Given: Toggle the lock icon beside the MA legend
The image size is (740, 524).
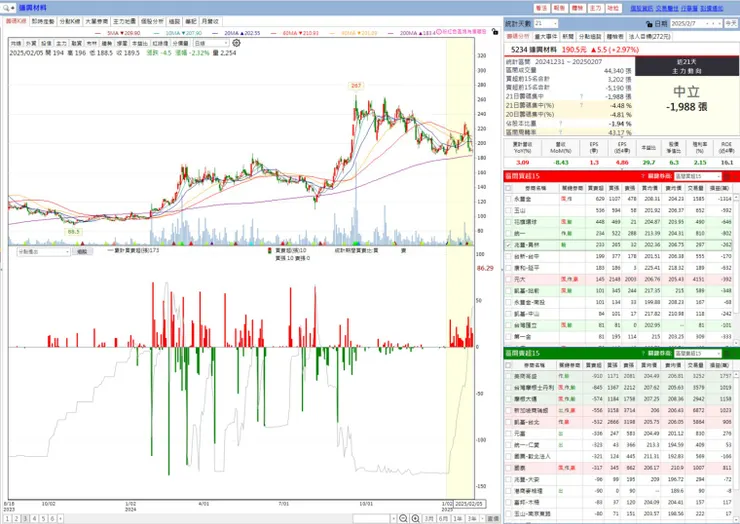Looking at the screenshot, I should point(495,32).
